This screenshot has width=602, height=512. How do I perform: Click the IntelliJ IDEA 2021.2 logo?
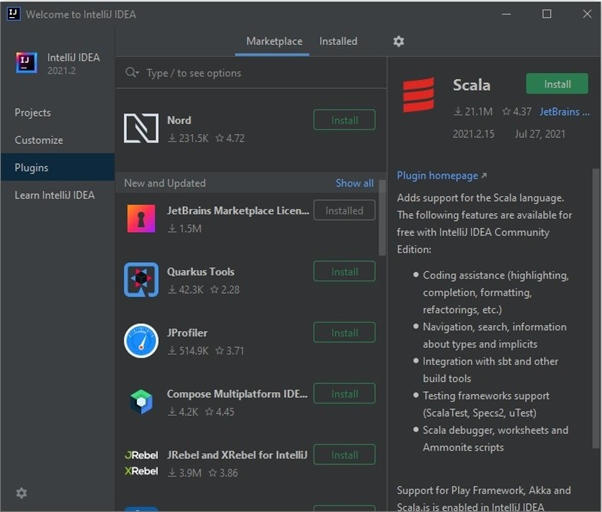point(27,63)
